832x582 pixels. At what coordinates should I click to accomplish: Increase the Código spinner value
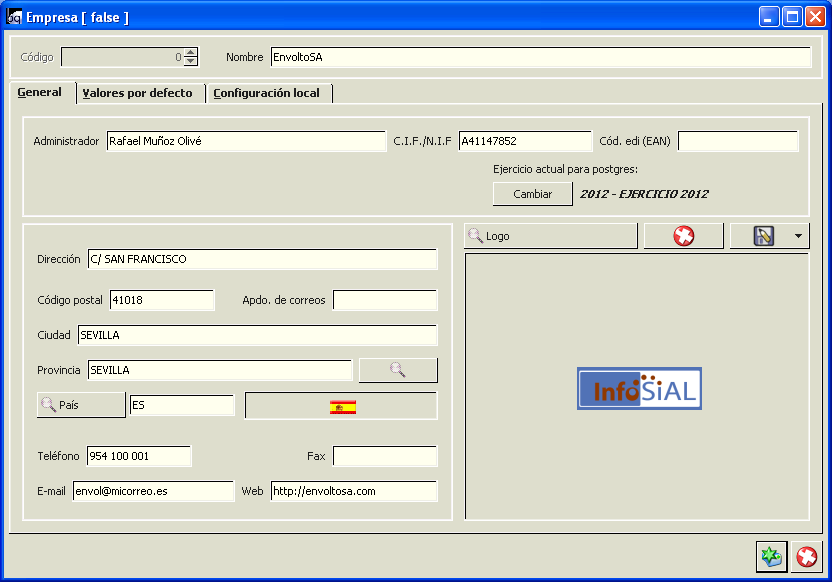click(191, 52)
